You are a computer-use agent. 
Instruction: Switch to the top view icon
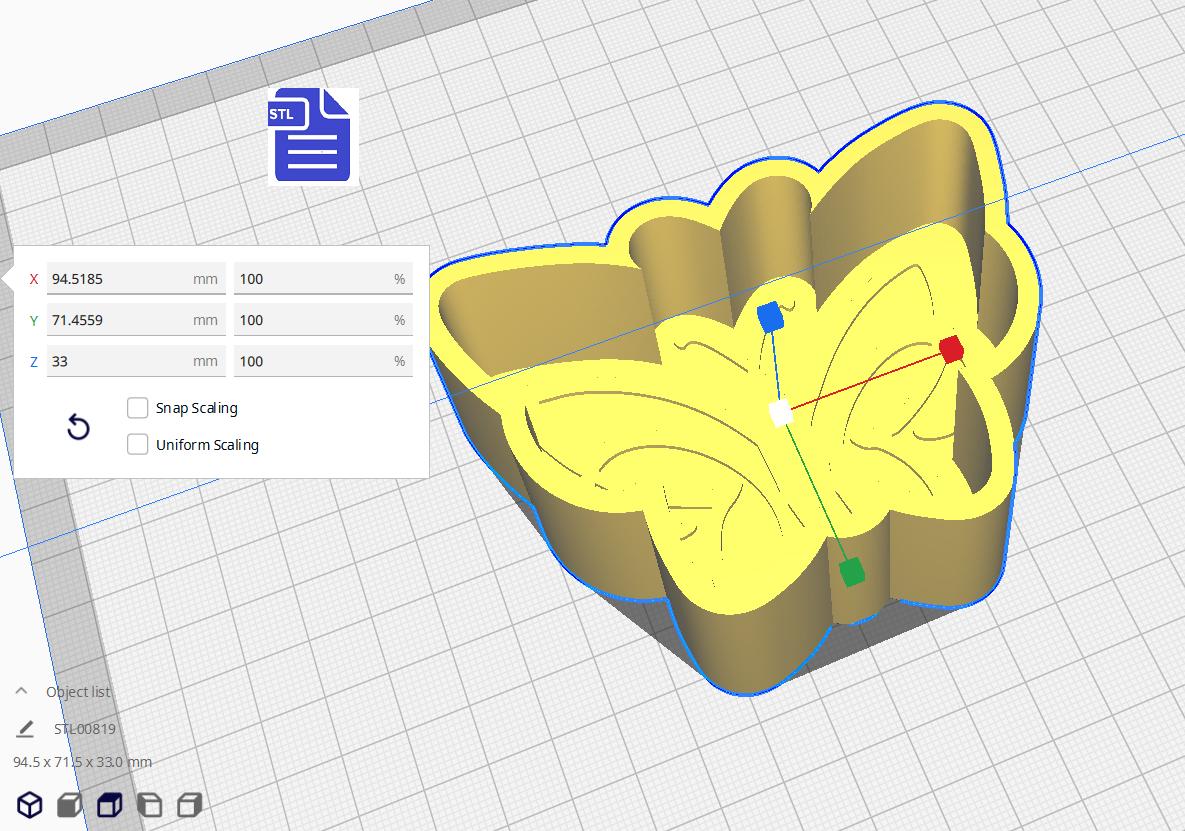[x=108, y=803]
